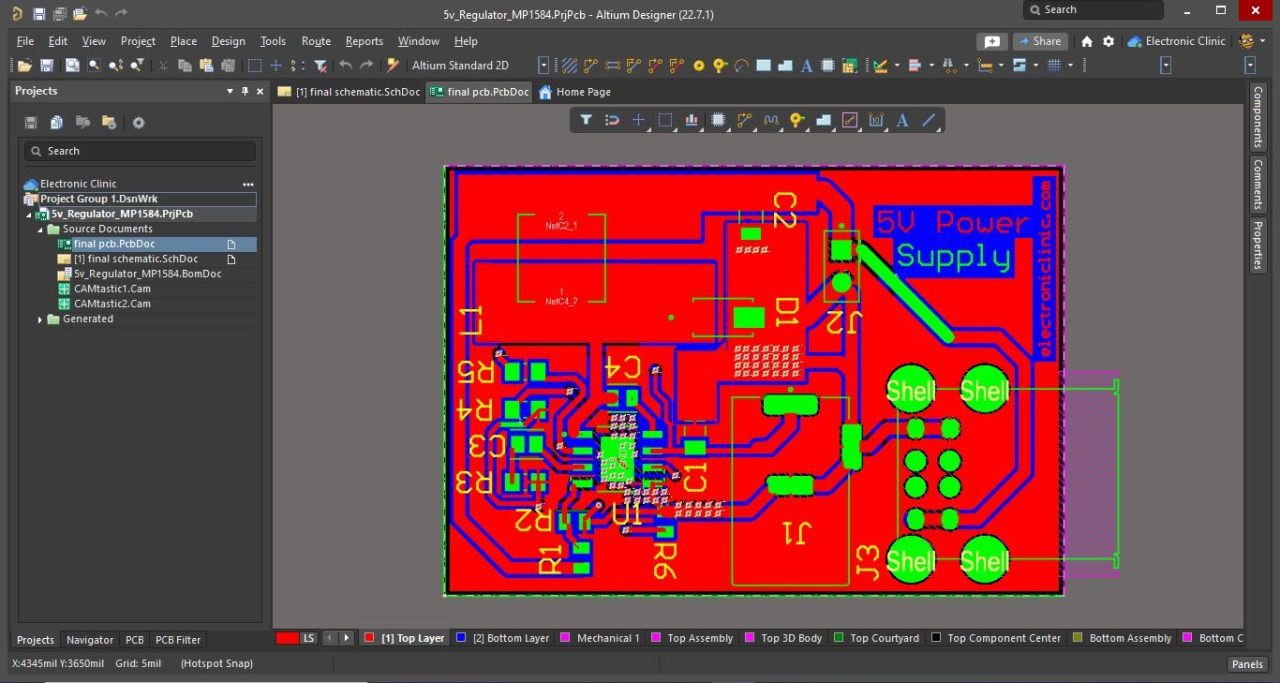Click the Selection Filter funnel in the Active Bar
This screenshot has height=683, width=1280.
coord(586,120)
